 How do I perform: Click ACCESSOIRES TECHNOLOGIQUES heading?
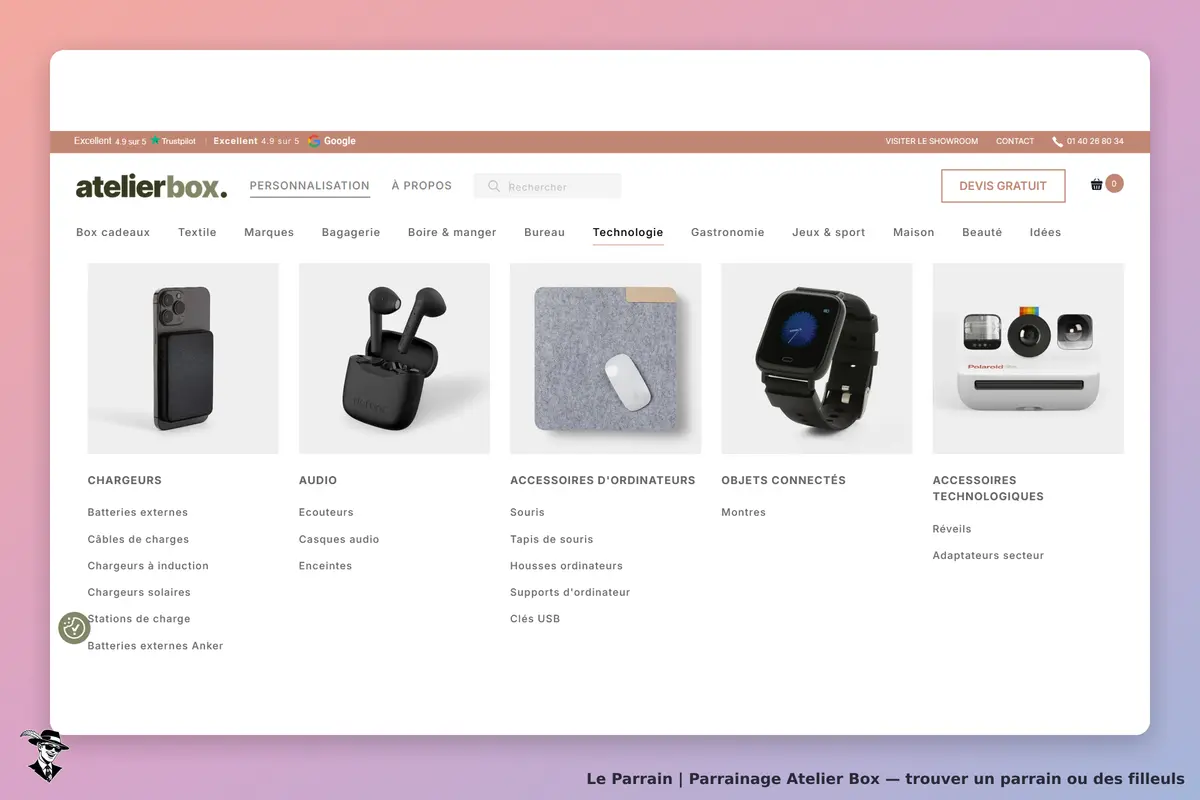tap(988, 488)
